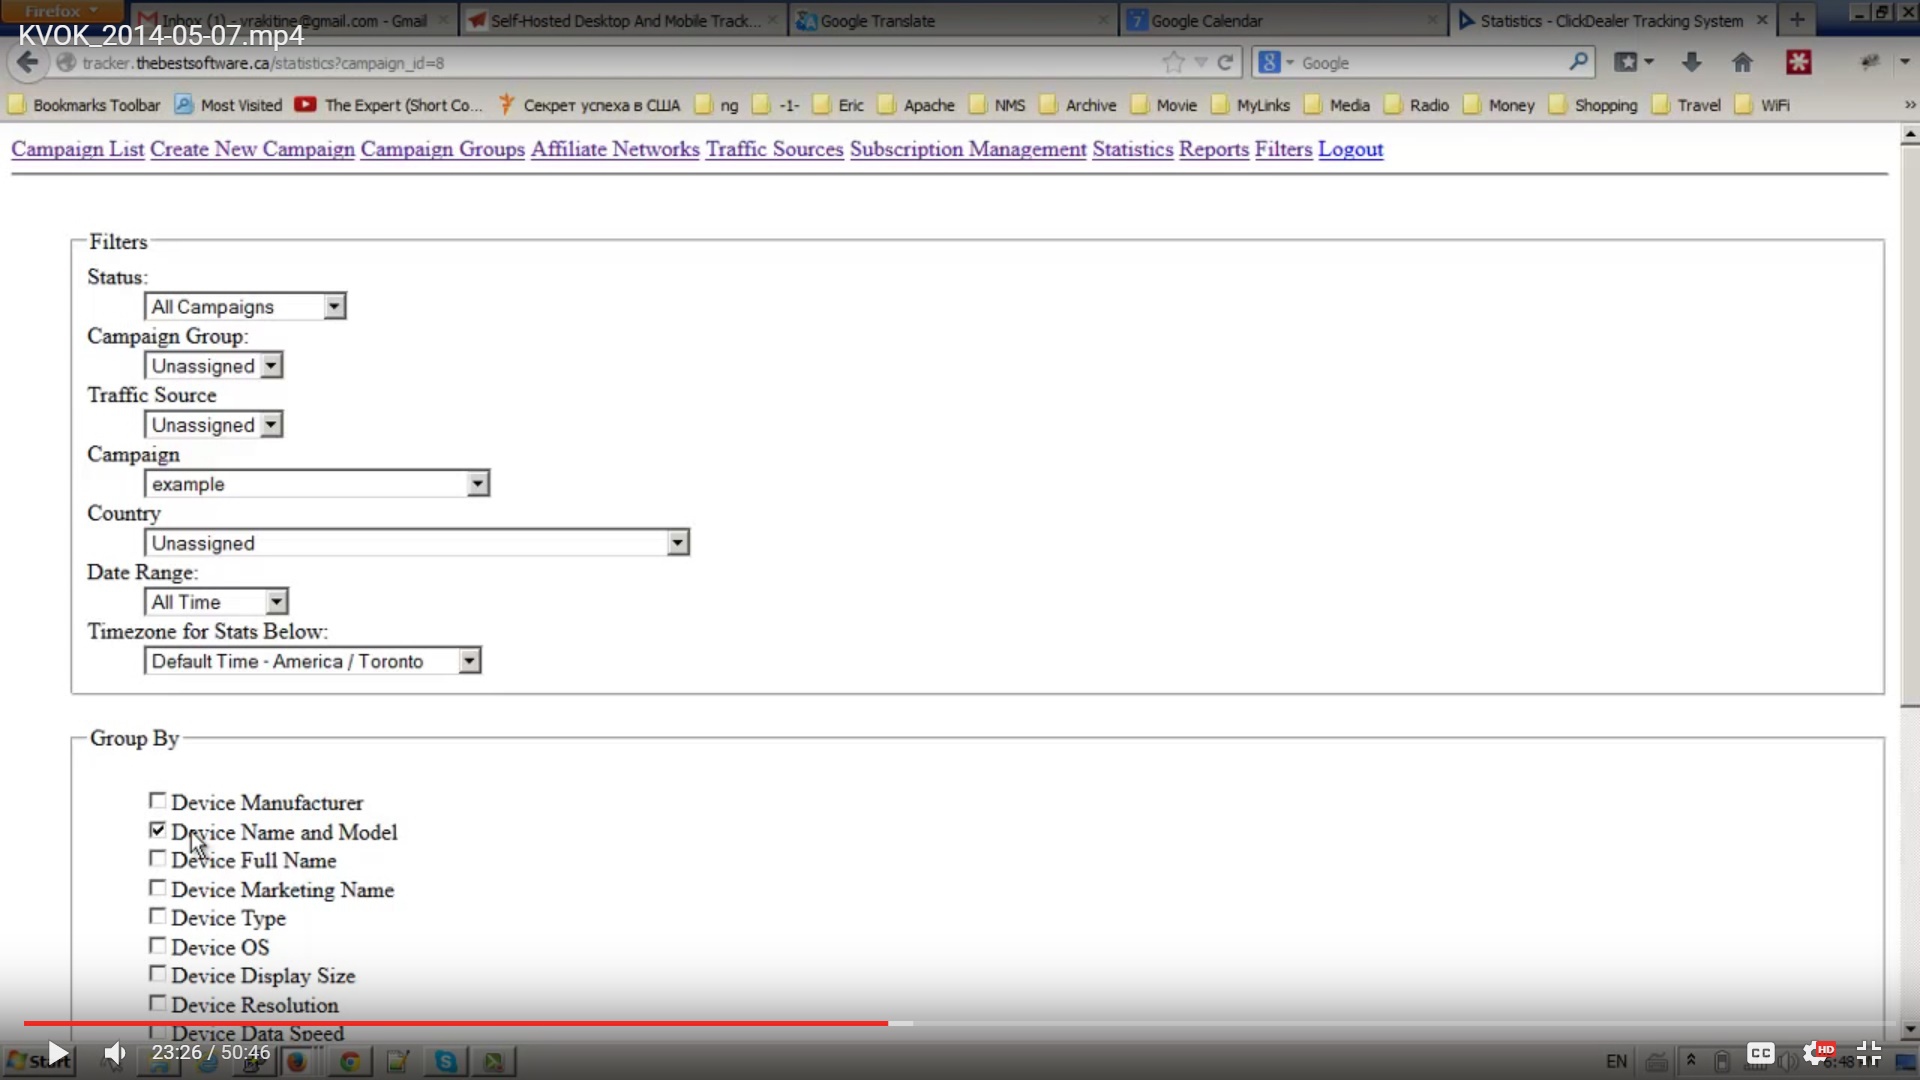
Task: Open Country dropdown
Action: coord(417,543)
